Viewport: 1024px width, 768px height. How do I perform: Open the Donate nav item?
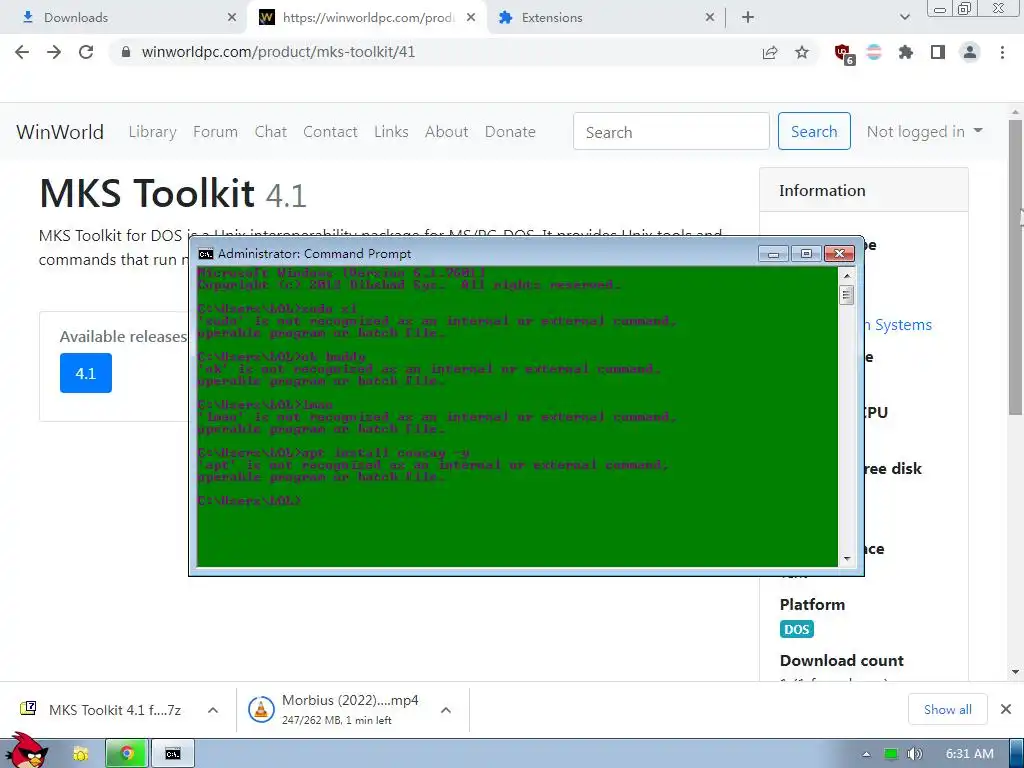(510, 132)
